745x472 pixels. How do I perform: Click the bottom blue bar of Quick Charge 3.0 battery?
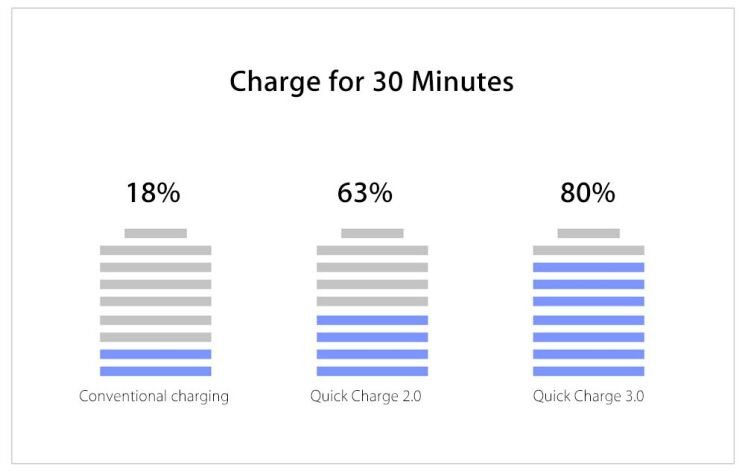click(588, 371)
